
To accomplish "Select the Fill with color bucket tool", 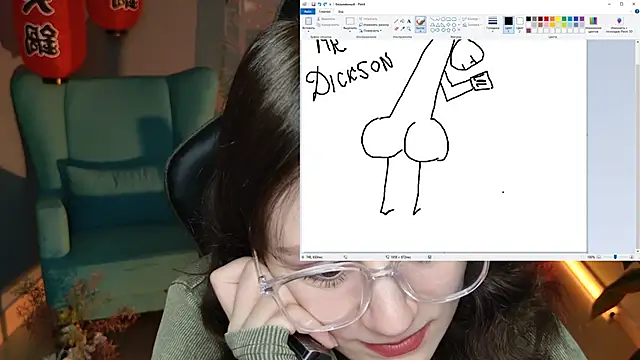I will click(402, 21).
